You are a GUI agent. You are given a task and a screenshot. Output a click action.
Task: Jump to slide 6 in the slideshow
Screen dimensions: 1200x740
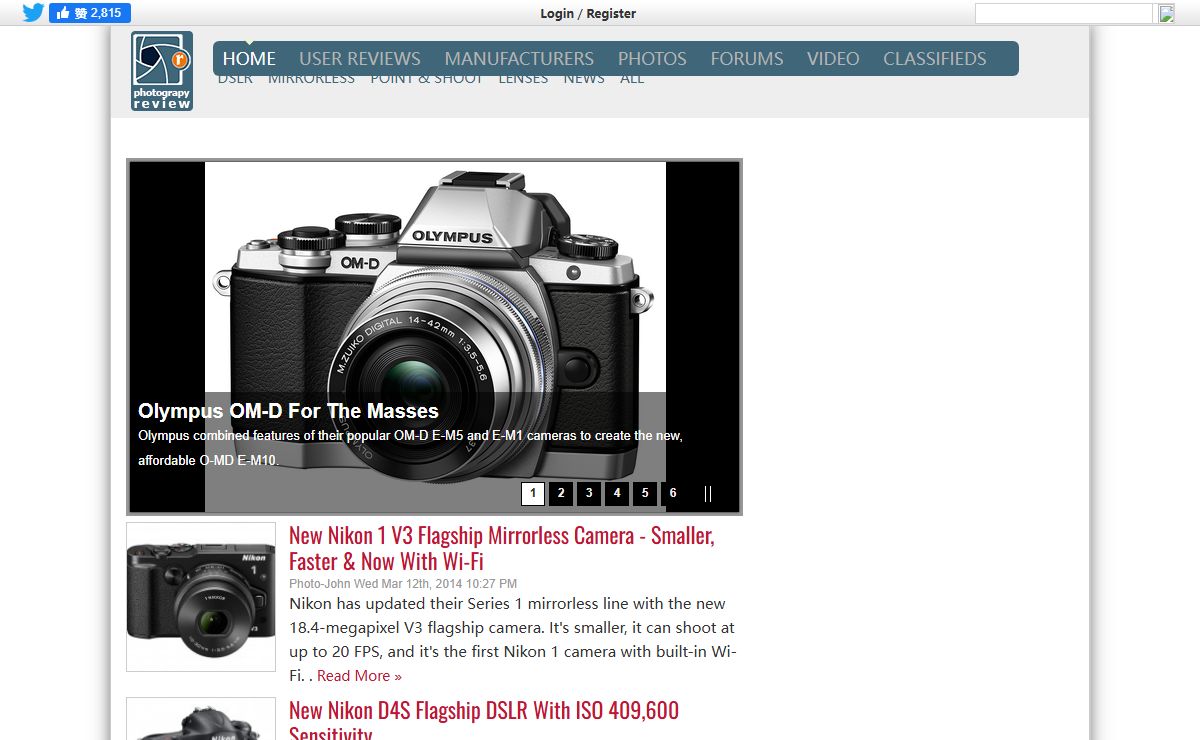tap(673, 493)
